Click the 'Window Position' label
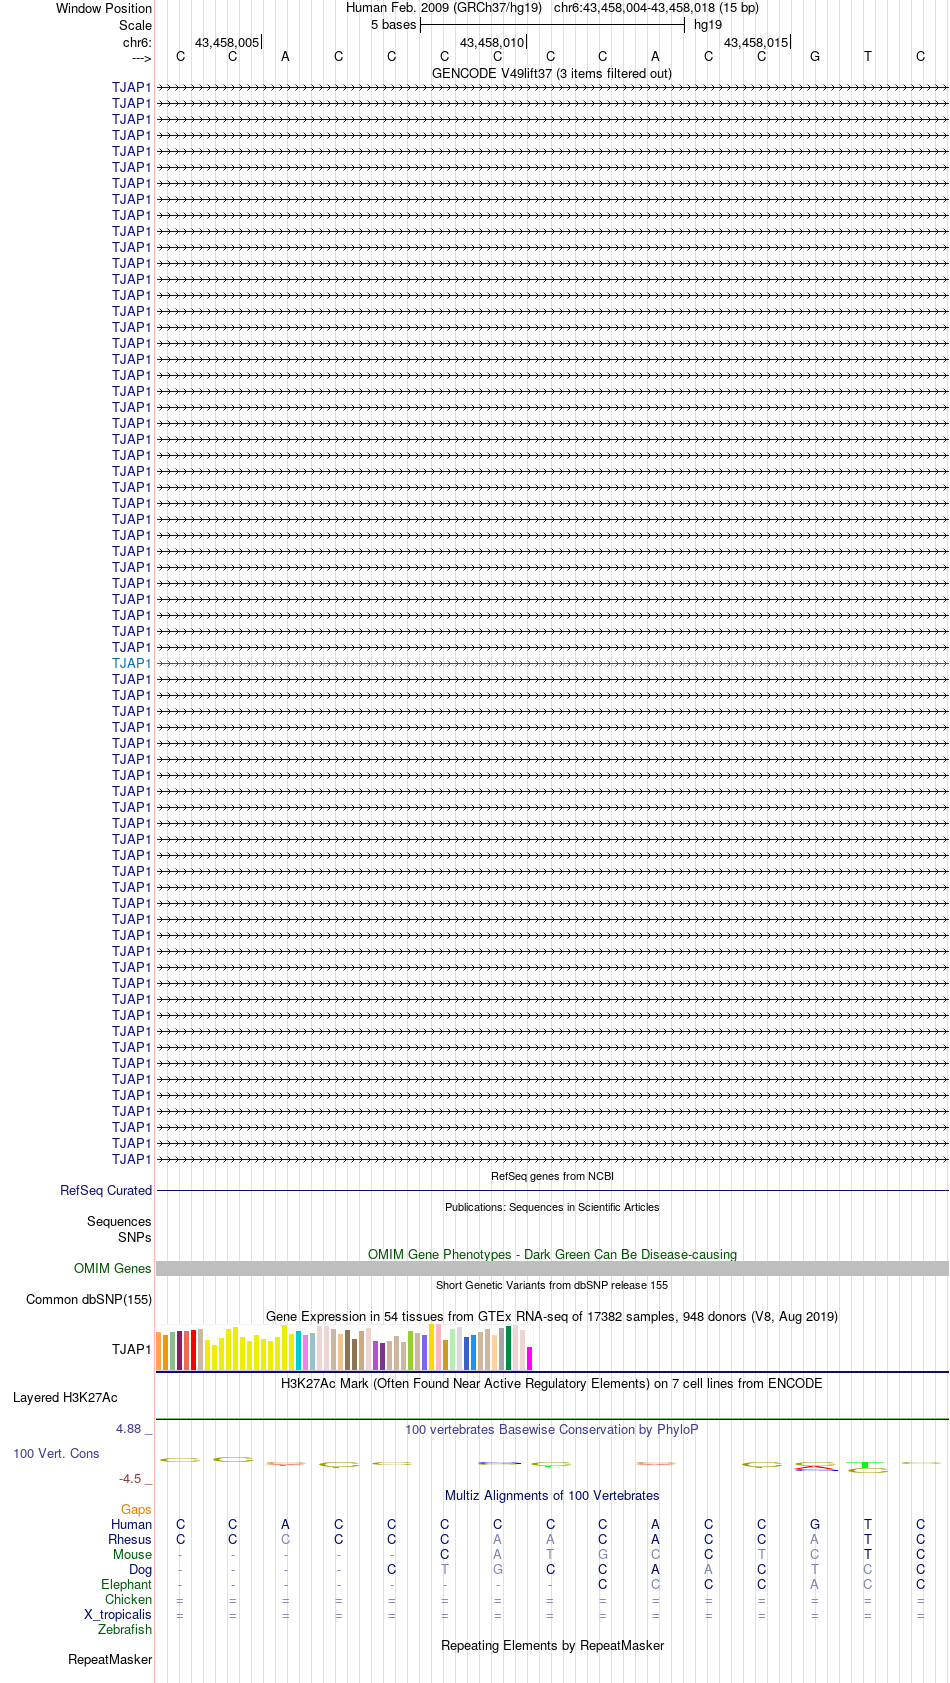950x1683 pixels. pos(104,8)
